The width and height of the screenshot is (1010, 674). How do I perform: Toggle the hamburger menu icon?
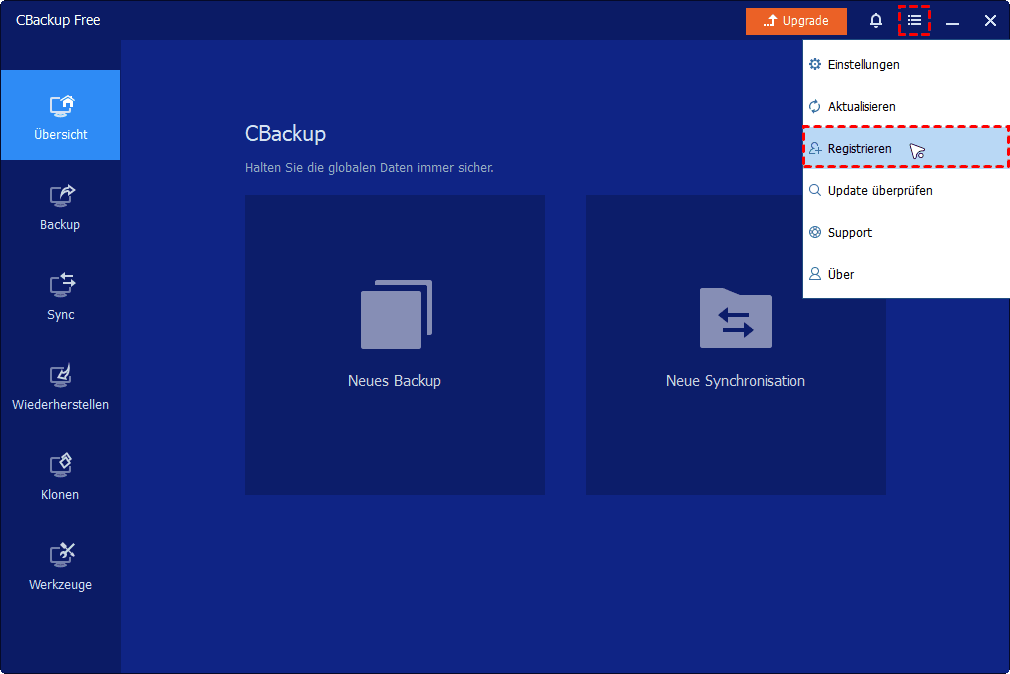[x=914, y=21]
